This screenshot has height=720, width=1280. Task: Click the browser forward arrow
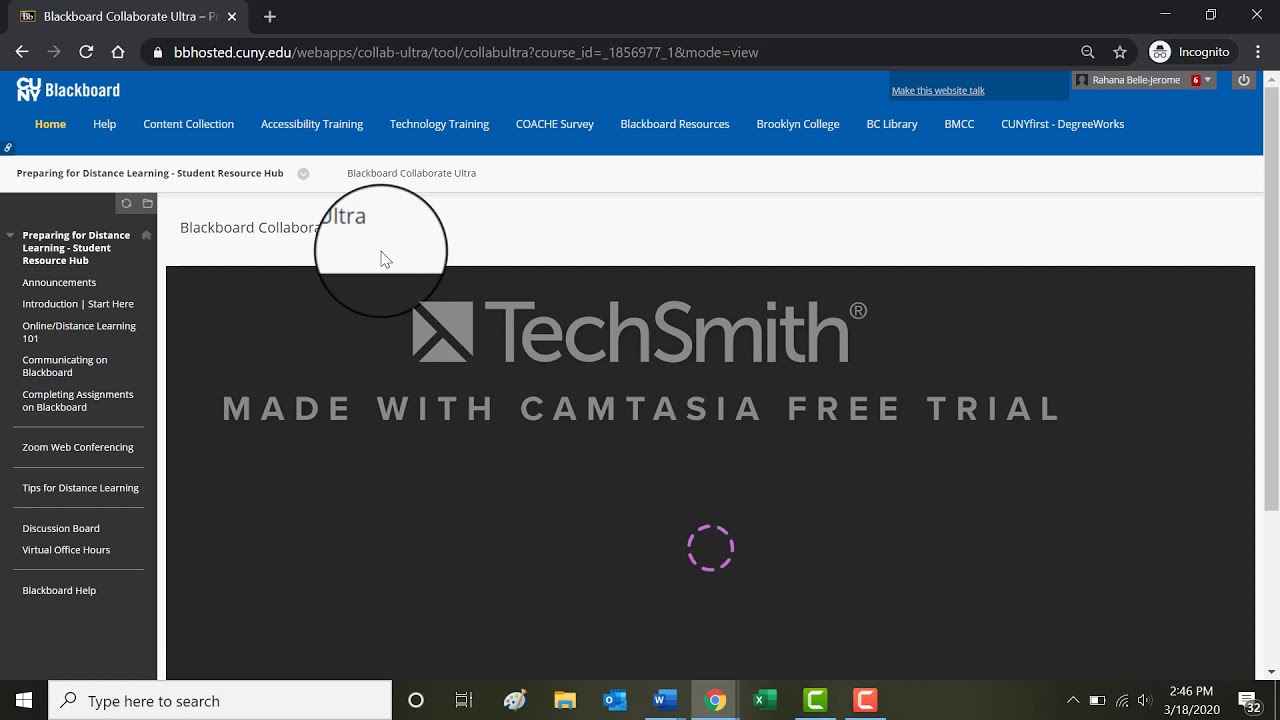coord(54,52)
